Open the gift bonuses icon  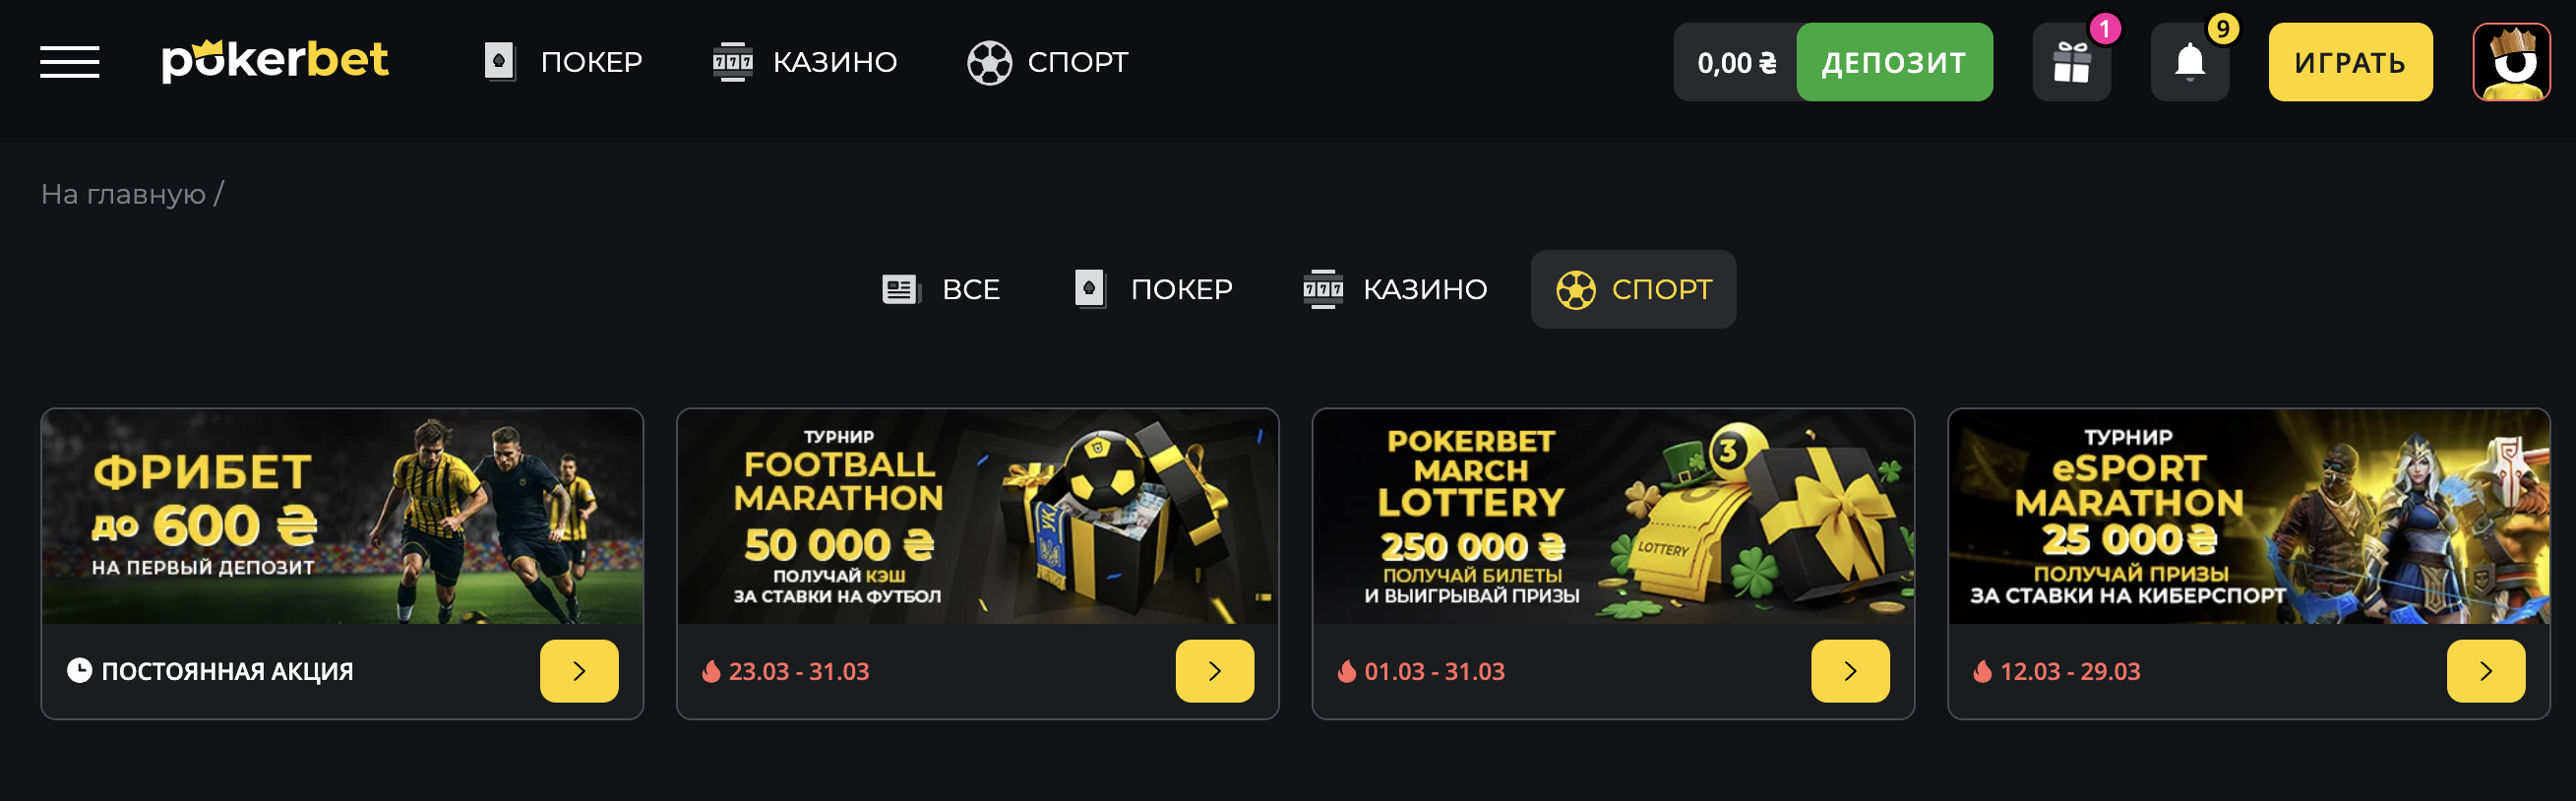click(x=2071, y=62)
